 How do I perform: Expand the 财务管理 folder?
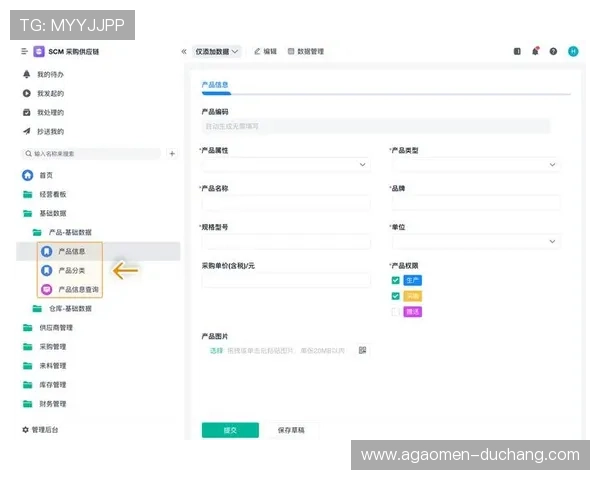(x=45, y=404)
